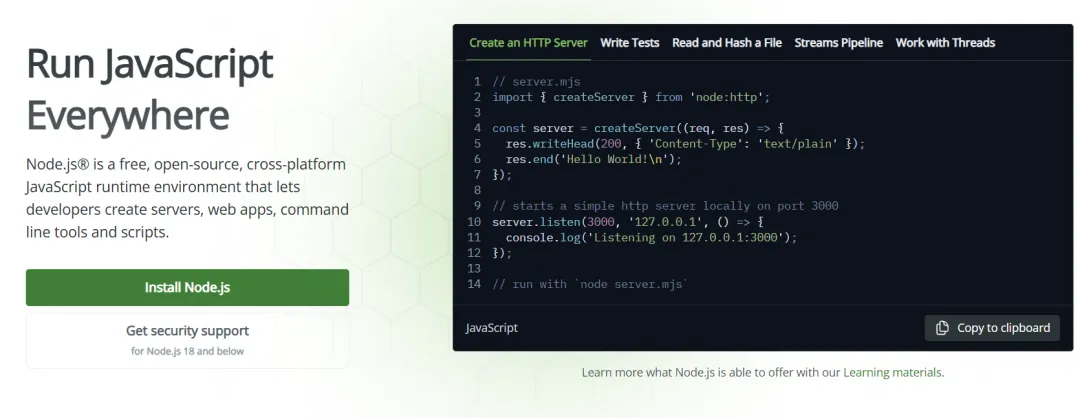
Task: Click the '// server.mjs' comment line
Action: (537, 81)
